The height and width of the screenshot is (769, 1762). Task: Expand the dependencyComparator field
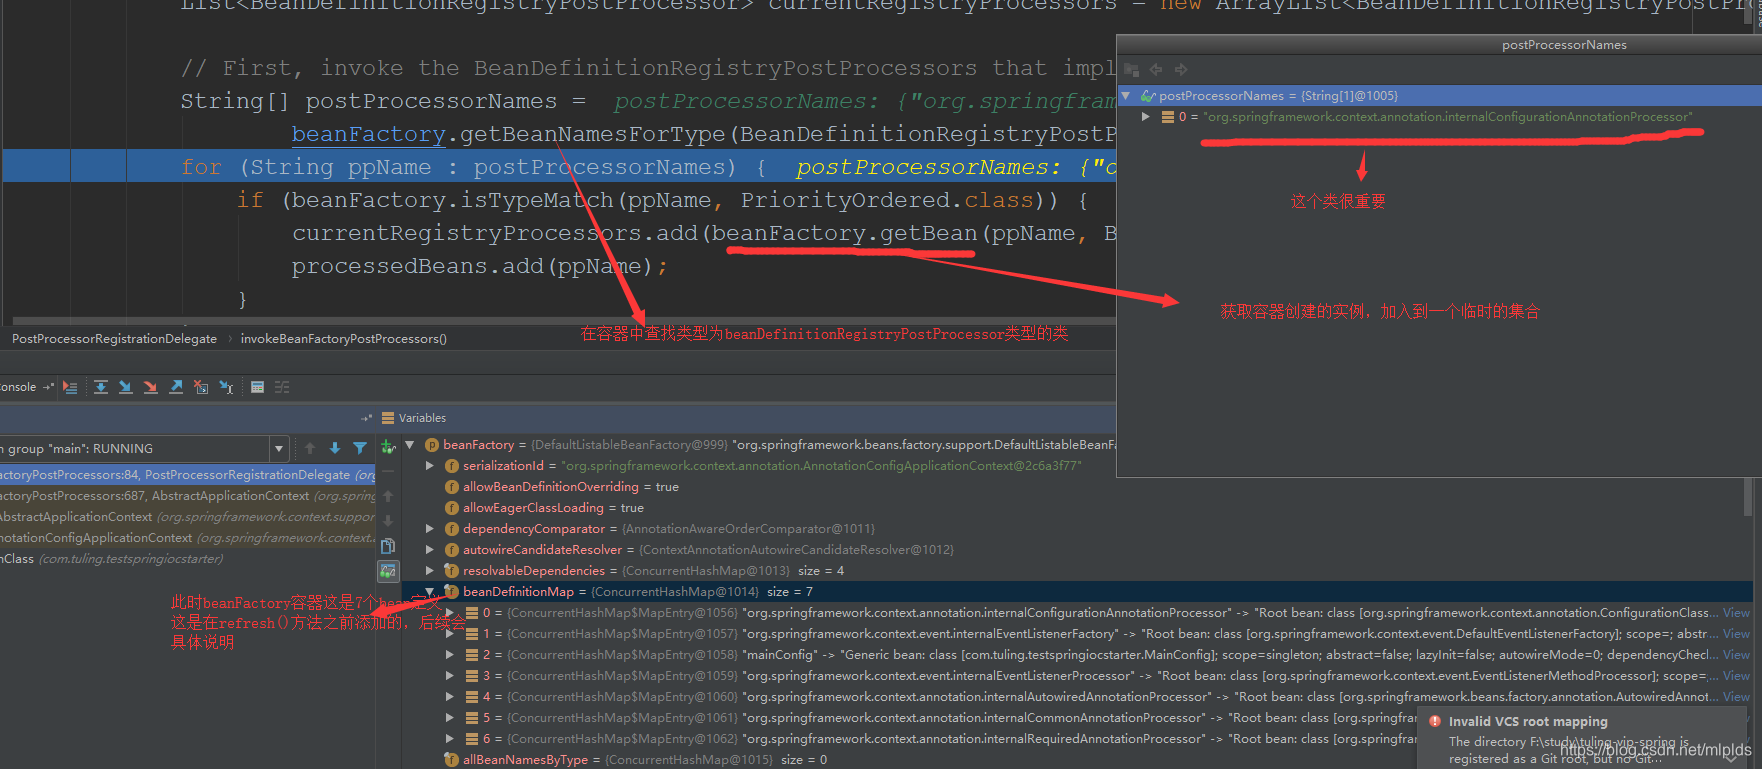[x=430, y=529]
